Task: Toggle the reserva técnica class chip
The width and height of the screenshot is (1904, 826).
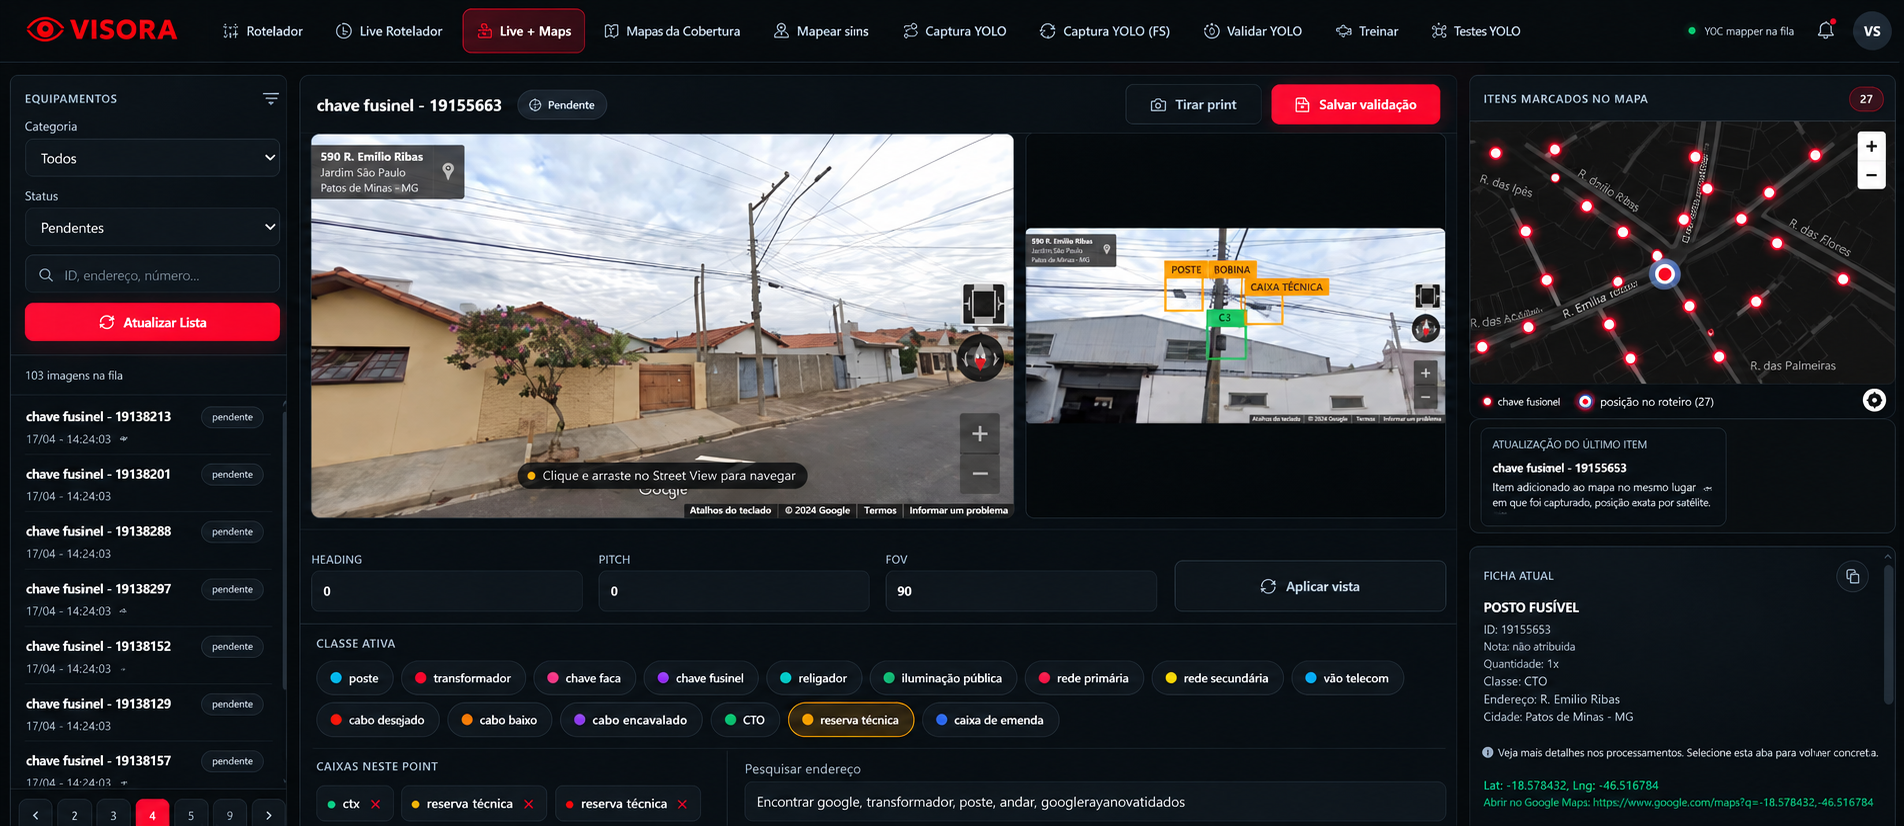Action: [851, 720]
